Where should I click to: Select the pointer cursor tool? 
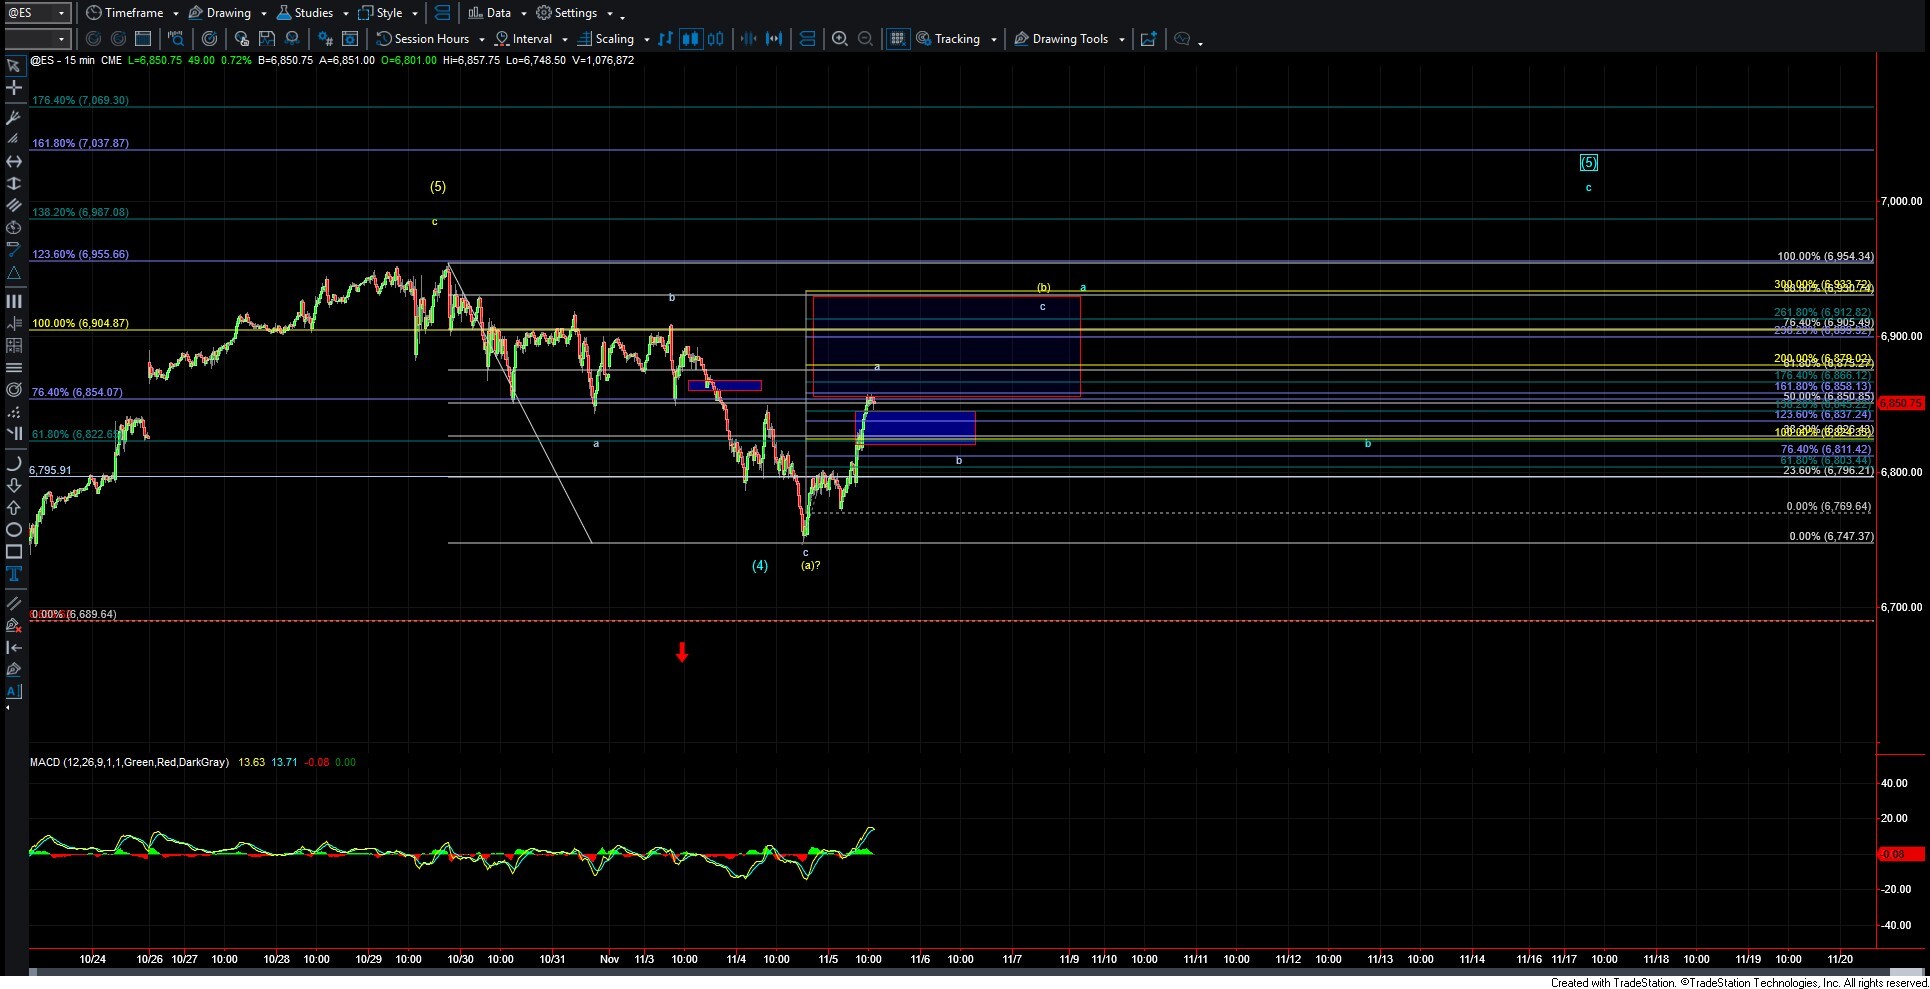pos(14,66)
